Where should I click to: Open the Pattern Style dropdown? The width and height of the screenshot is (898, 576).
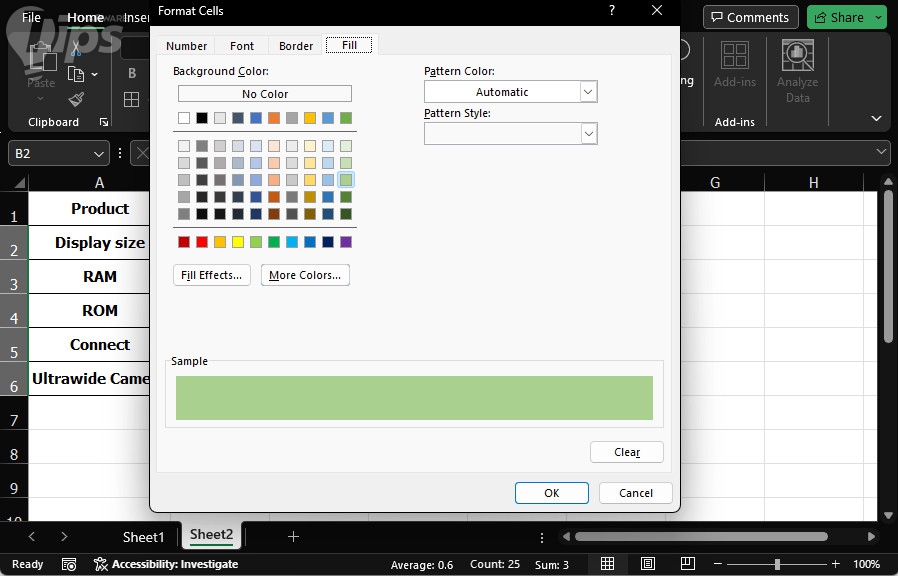point(589,134)
